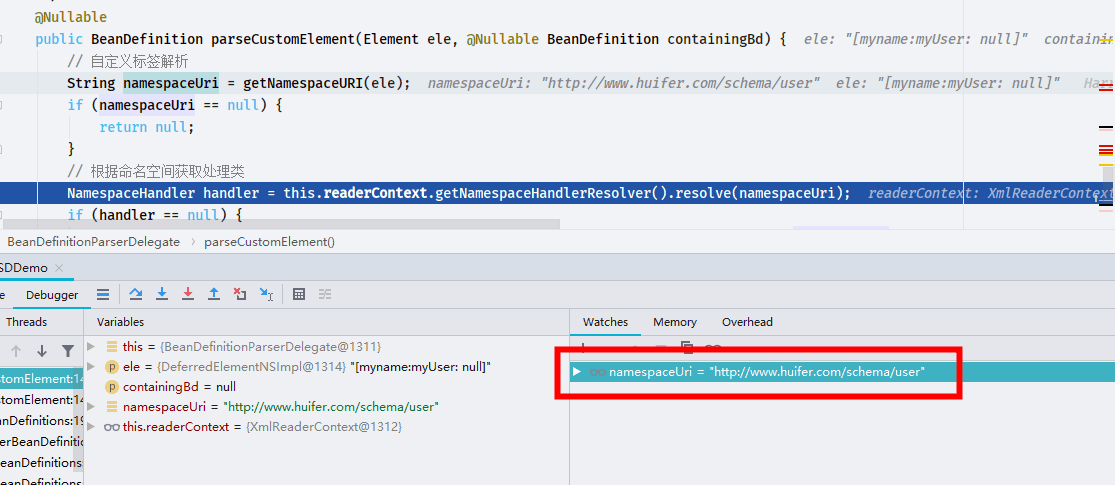Expand the 'ele' variable node

(90, 366)
